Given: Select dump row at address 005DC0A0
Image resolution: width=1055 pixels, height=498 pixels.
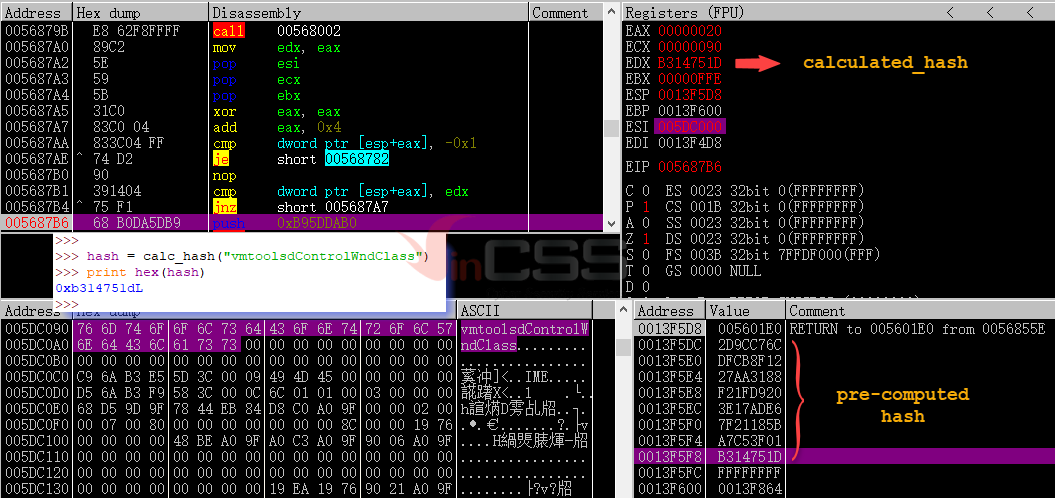Looking at the screenshot, I should [x=297, y=345].
